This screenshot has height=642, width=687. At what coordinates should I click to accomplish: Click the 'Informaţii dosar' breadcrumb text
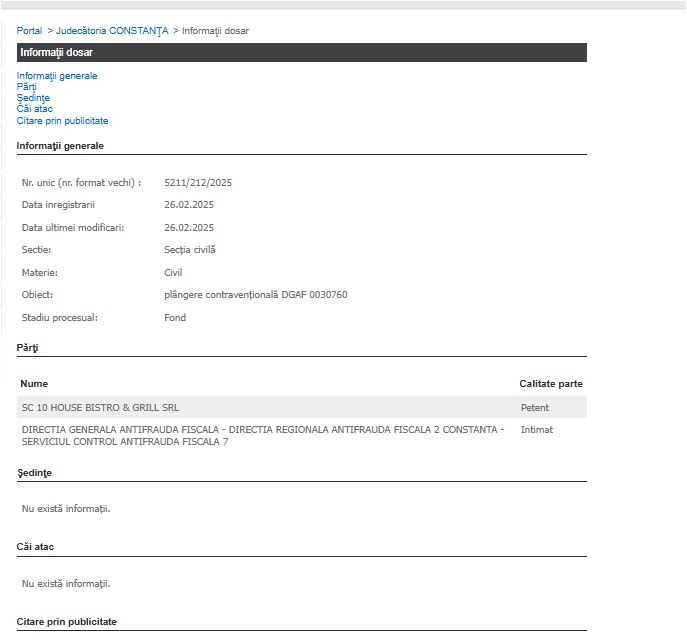[x=216, y=31]
